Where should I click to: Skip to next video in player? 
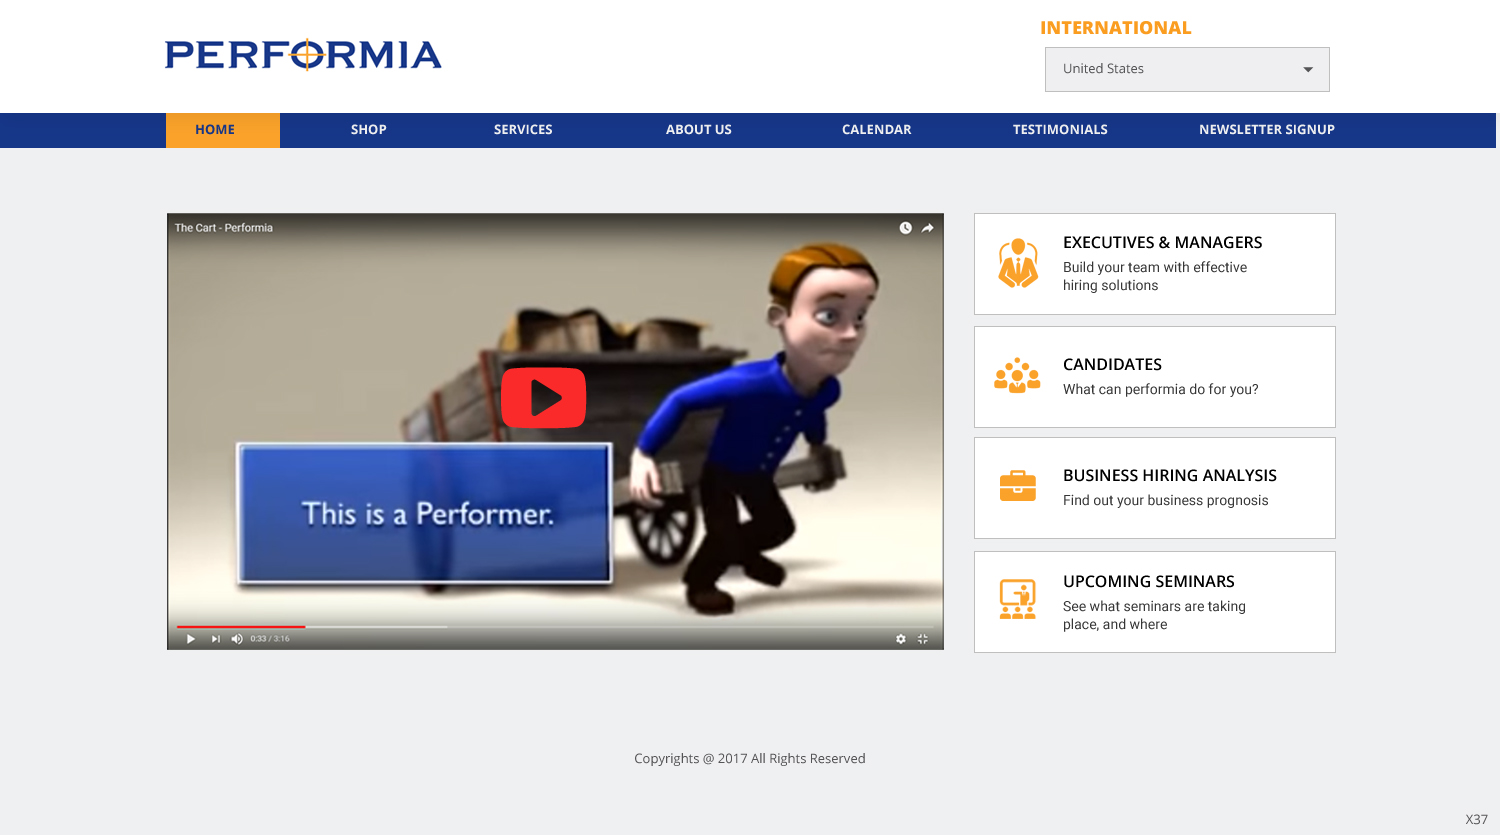(x=215, y=639)
